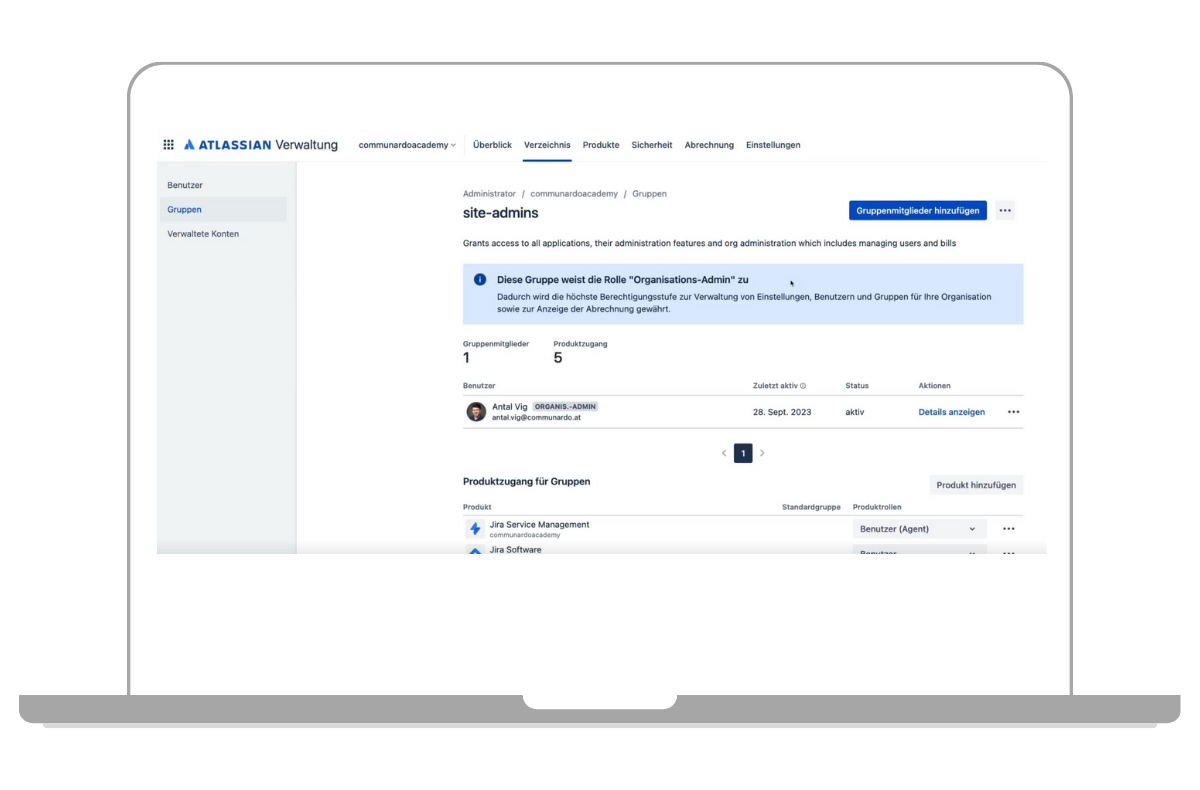
Task: Click the site-admins group heading
Action: [x=501, y=213]
